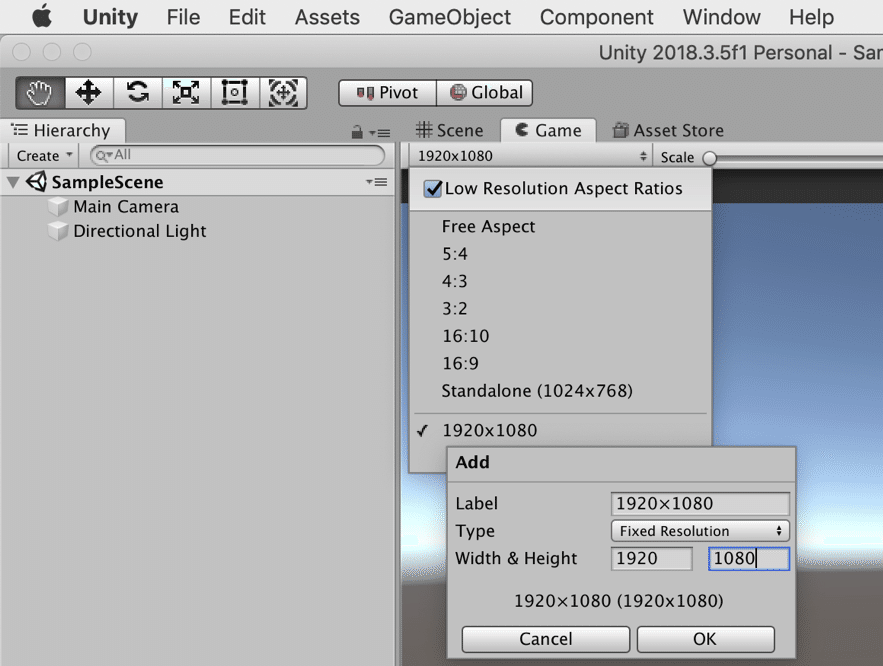Select the Move tool

89,93
